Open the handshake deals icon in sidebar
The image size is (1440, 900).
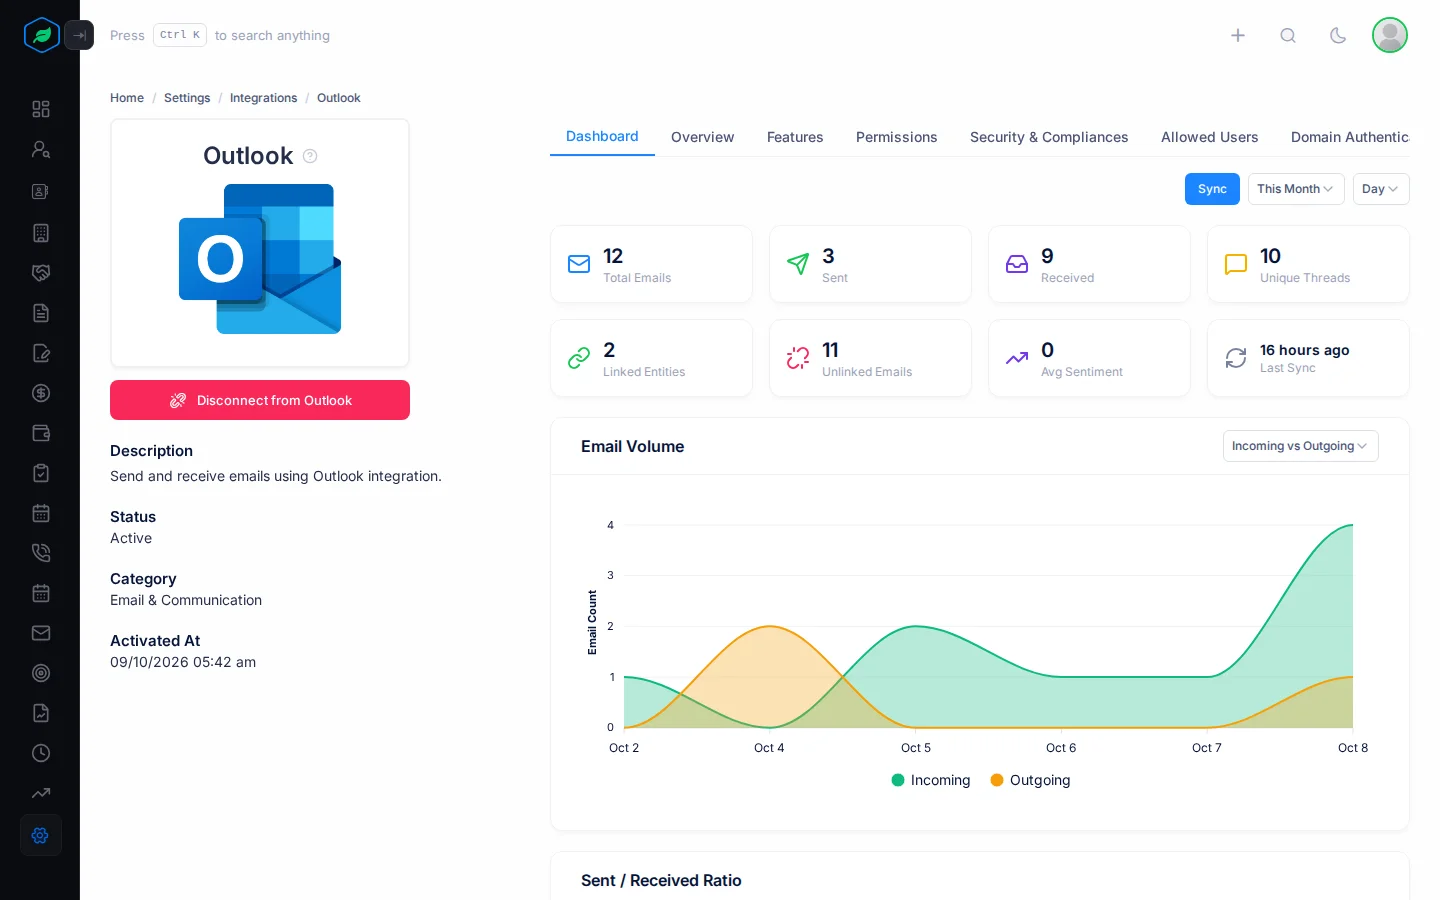pos(41,273)
